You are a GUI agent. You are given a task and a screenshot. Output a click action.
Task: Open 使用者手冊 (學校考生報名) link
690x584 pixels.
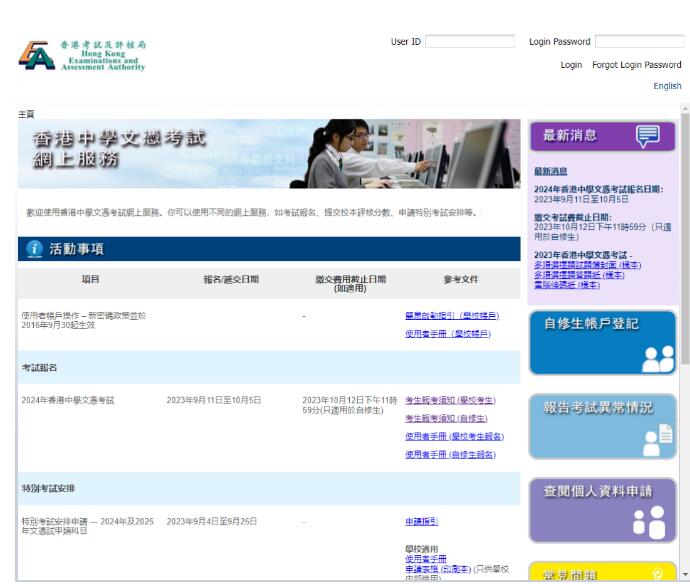455,437
